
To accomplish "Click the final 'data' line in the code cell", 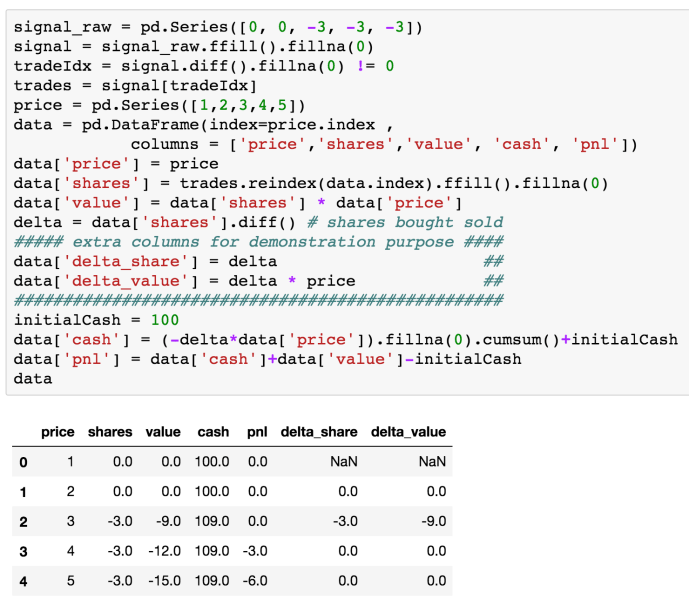I will 33,379.
